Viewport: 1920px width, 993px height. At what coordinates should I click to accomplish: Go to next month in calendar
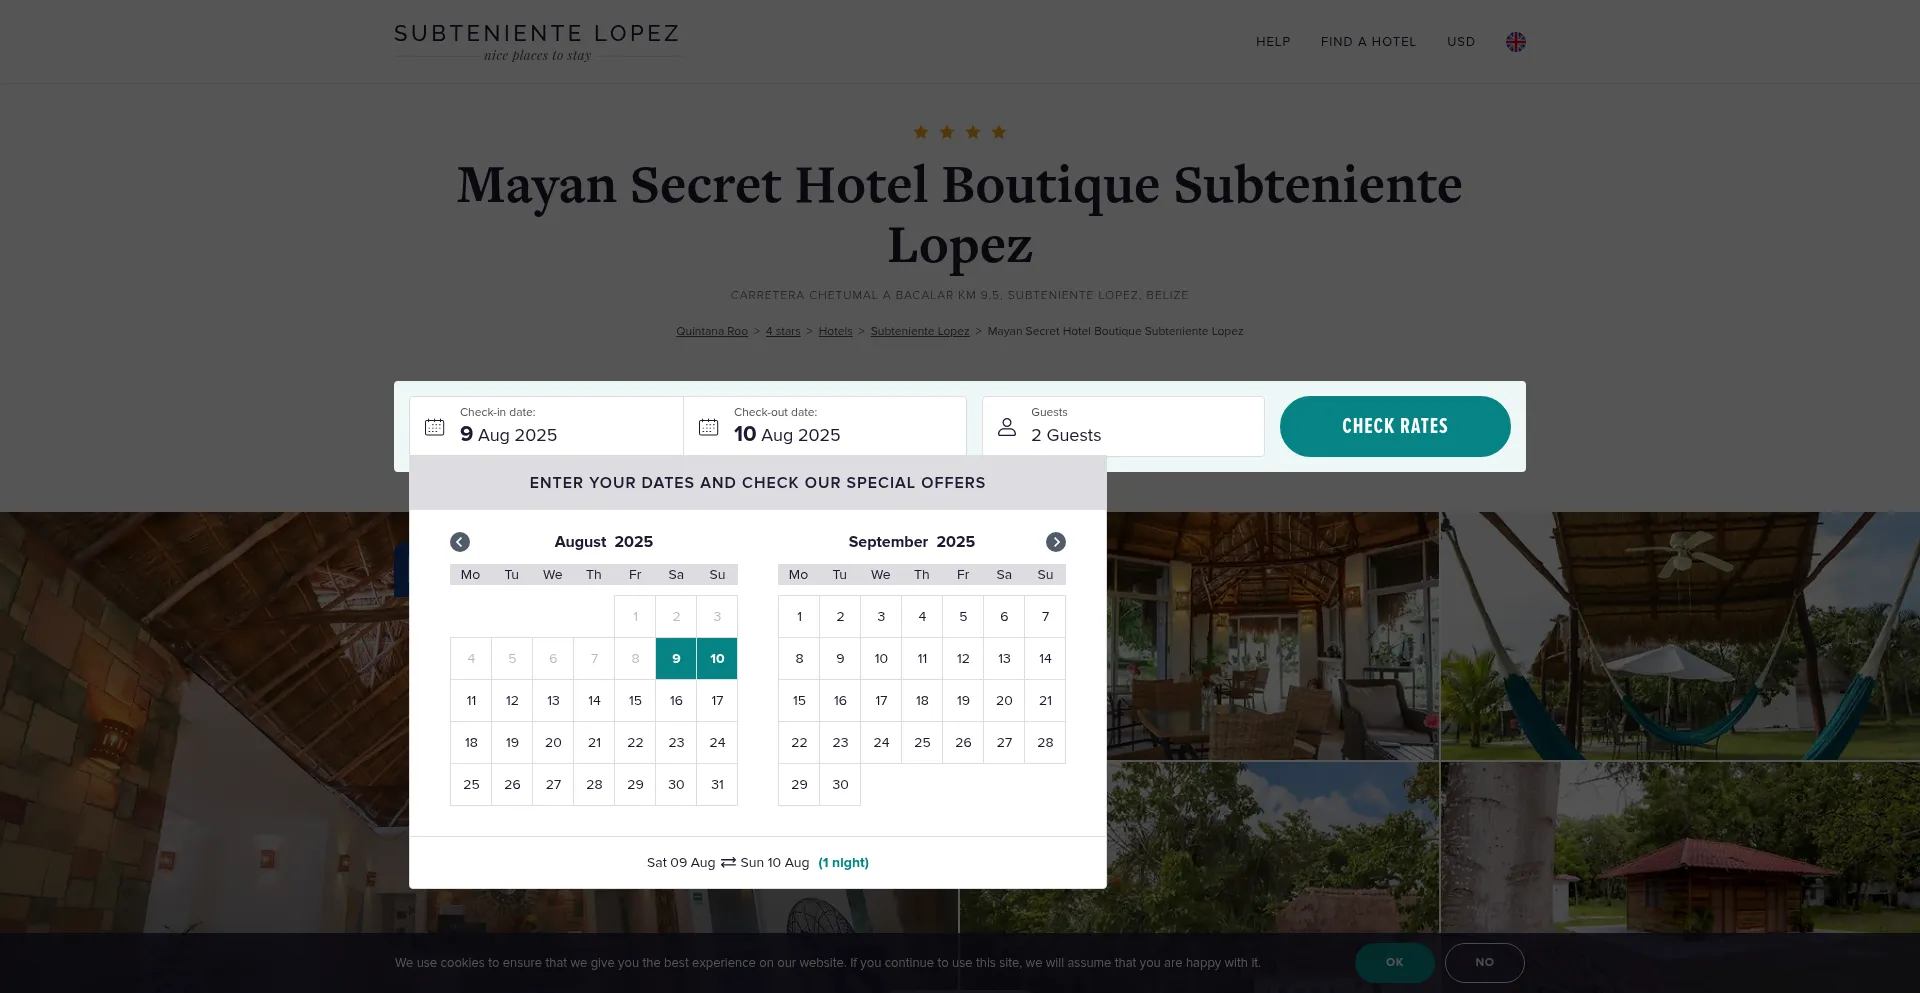[1056, 542]
